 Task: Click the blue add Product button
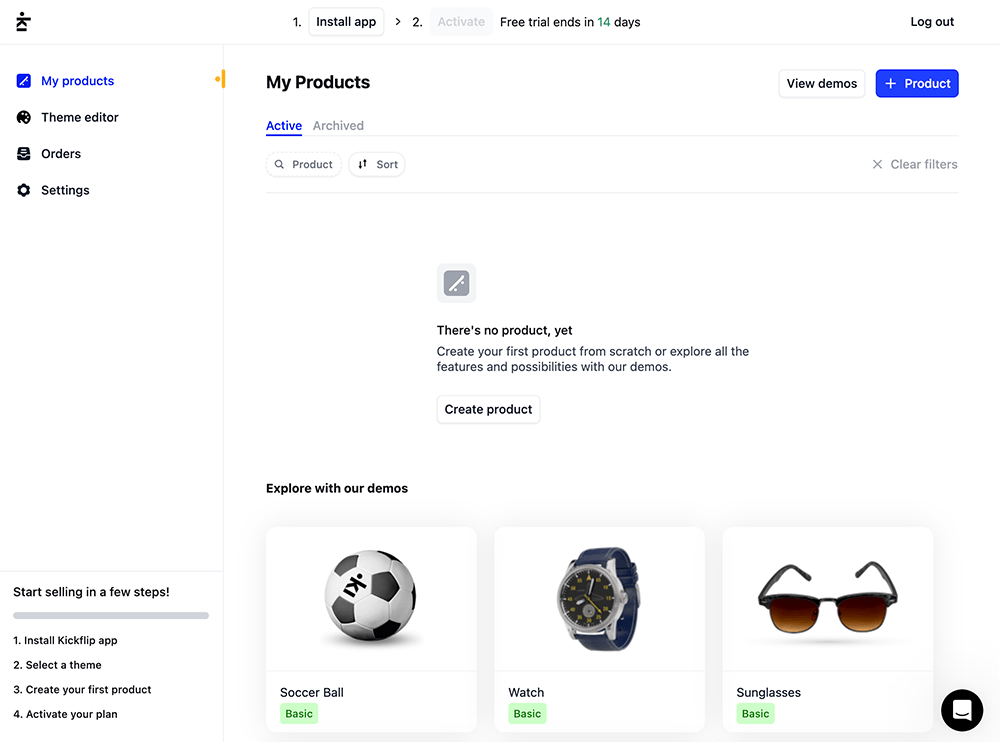click(x=917, y=84)
